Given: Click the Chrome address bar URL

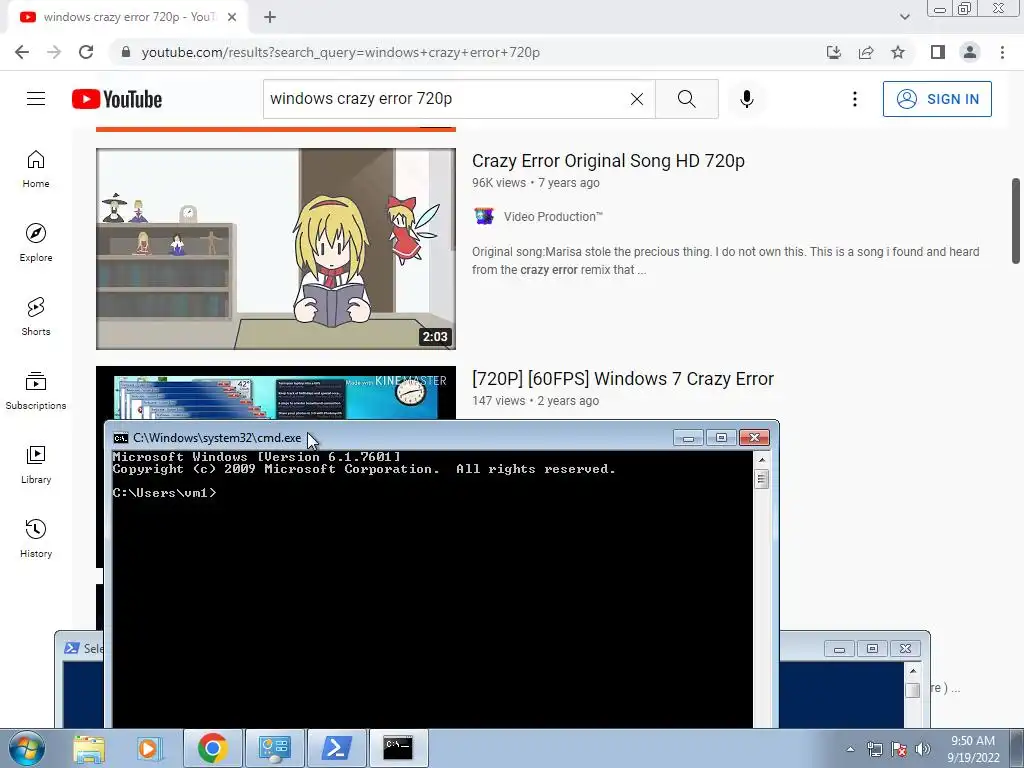Looking at the screenshot, I should [340, 52].
